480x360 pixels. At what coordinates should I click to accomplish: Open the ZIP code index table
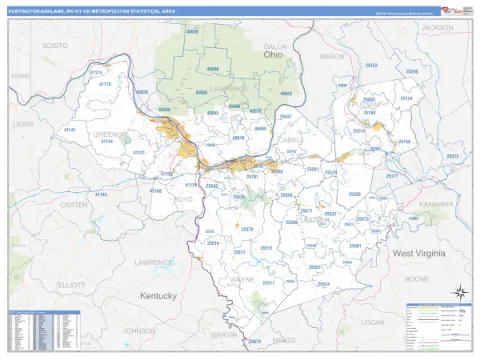[x=44, y=330]
